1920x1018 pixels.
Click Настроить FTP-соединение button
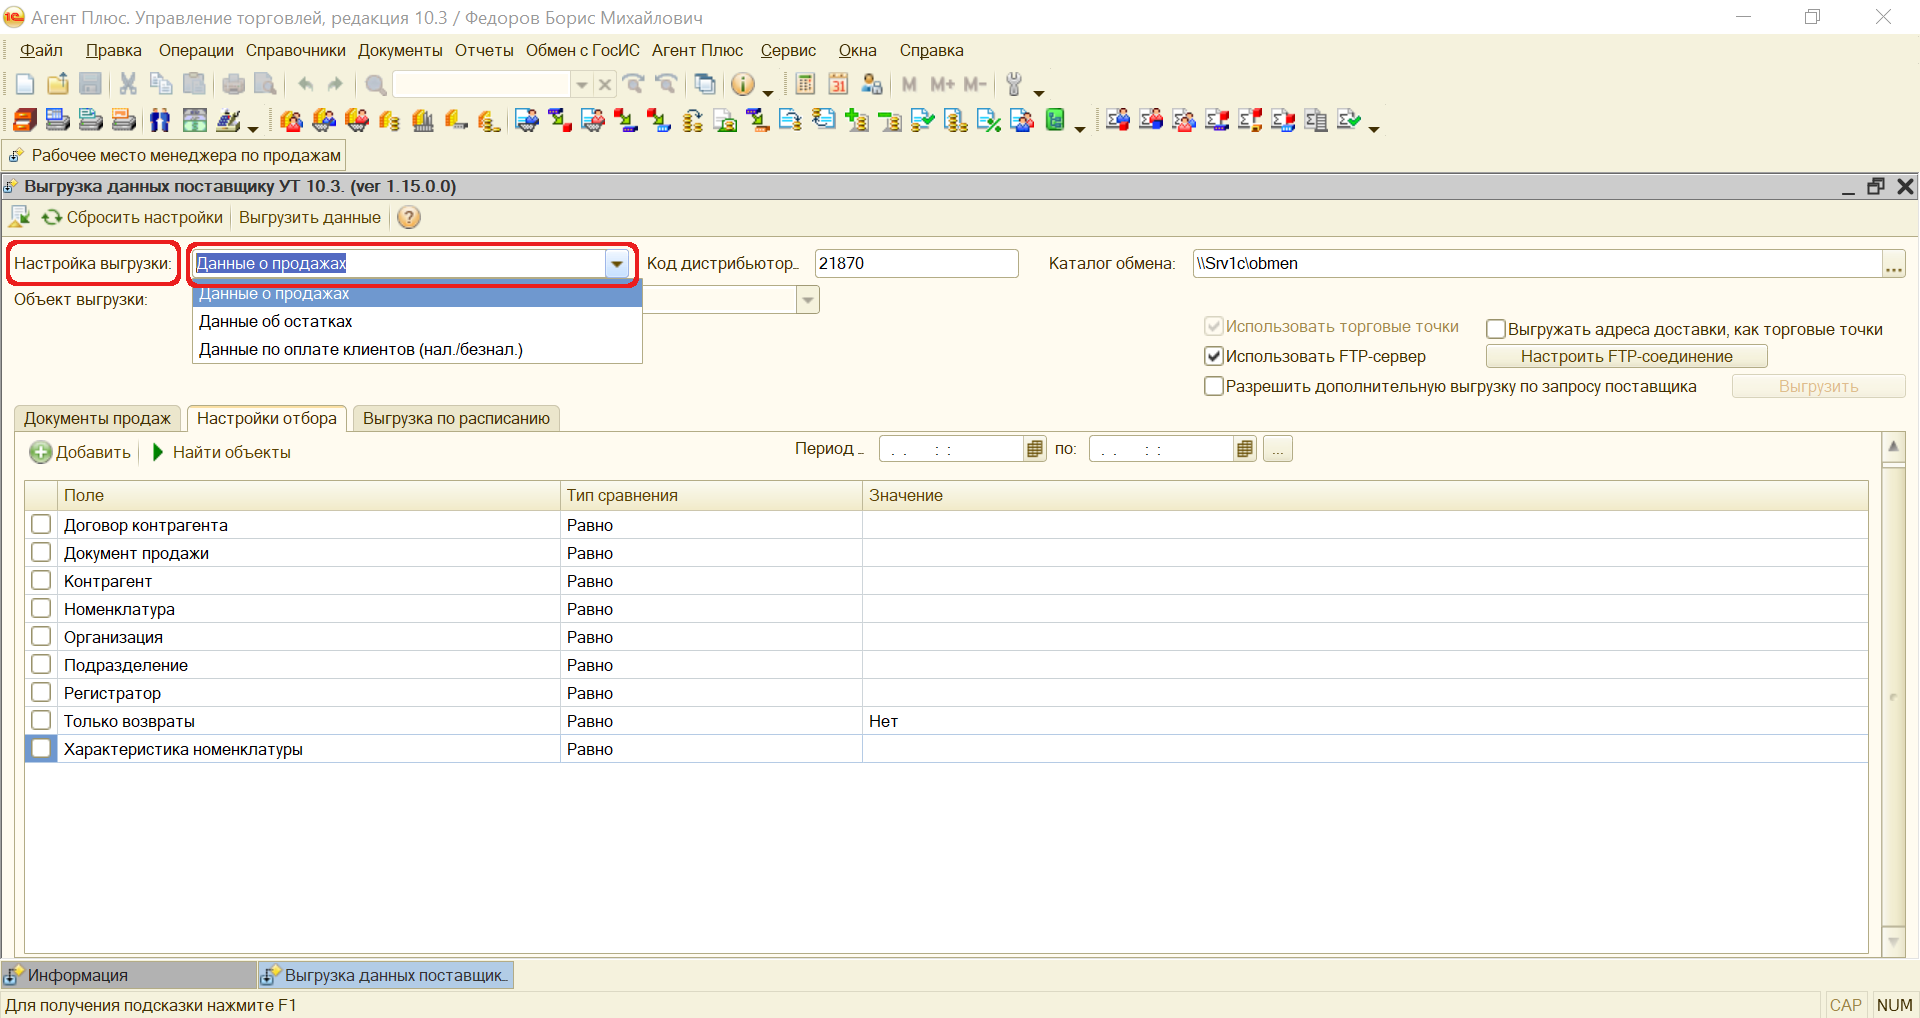pos(1626,356)
